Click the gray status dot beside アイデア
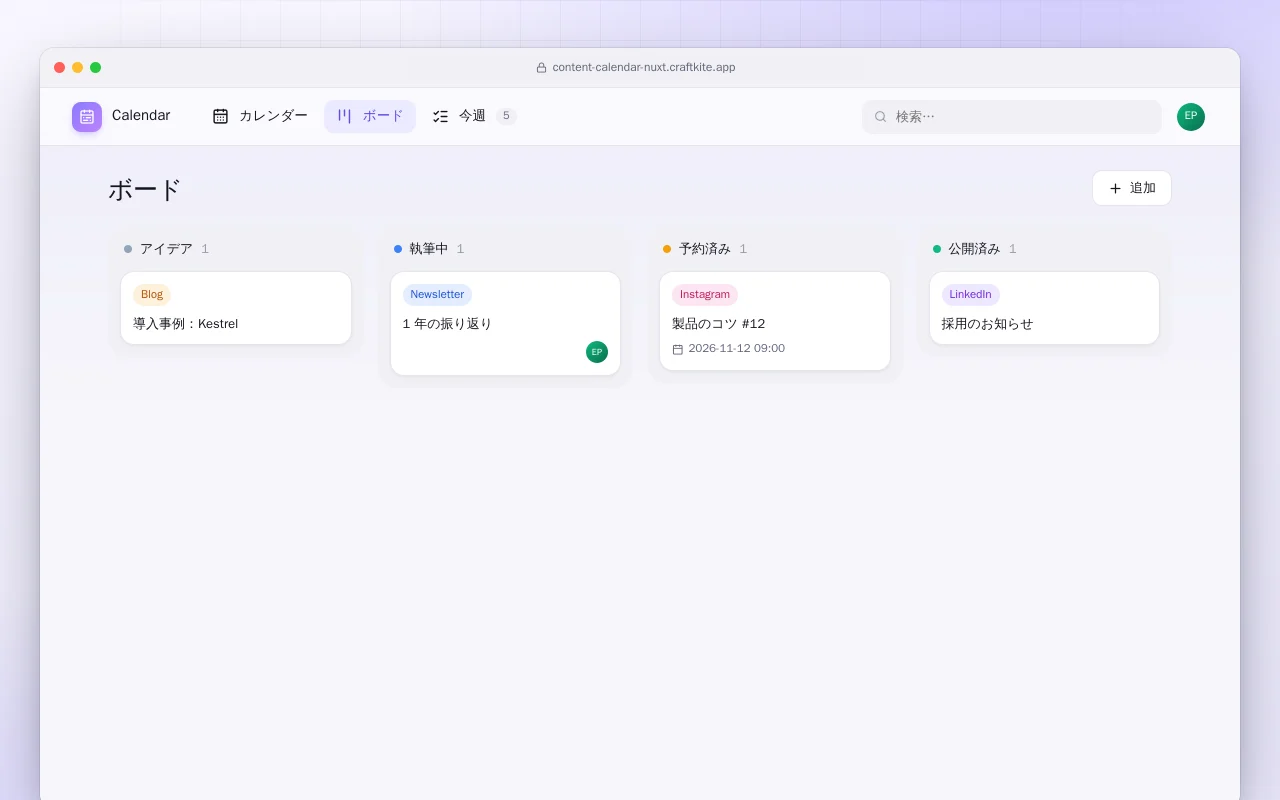Viewport: 1280px width, 800px height. (x=128, y=249)
